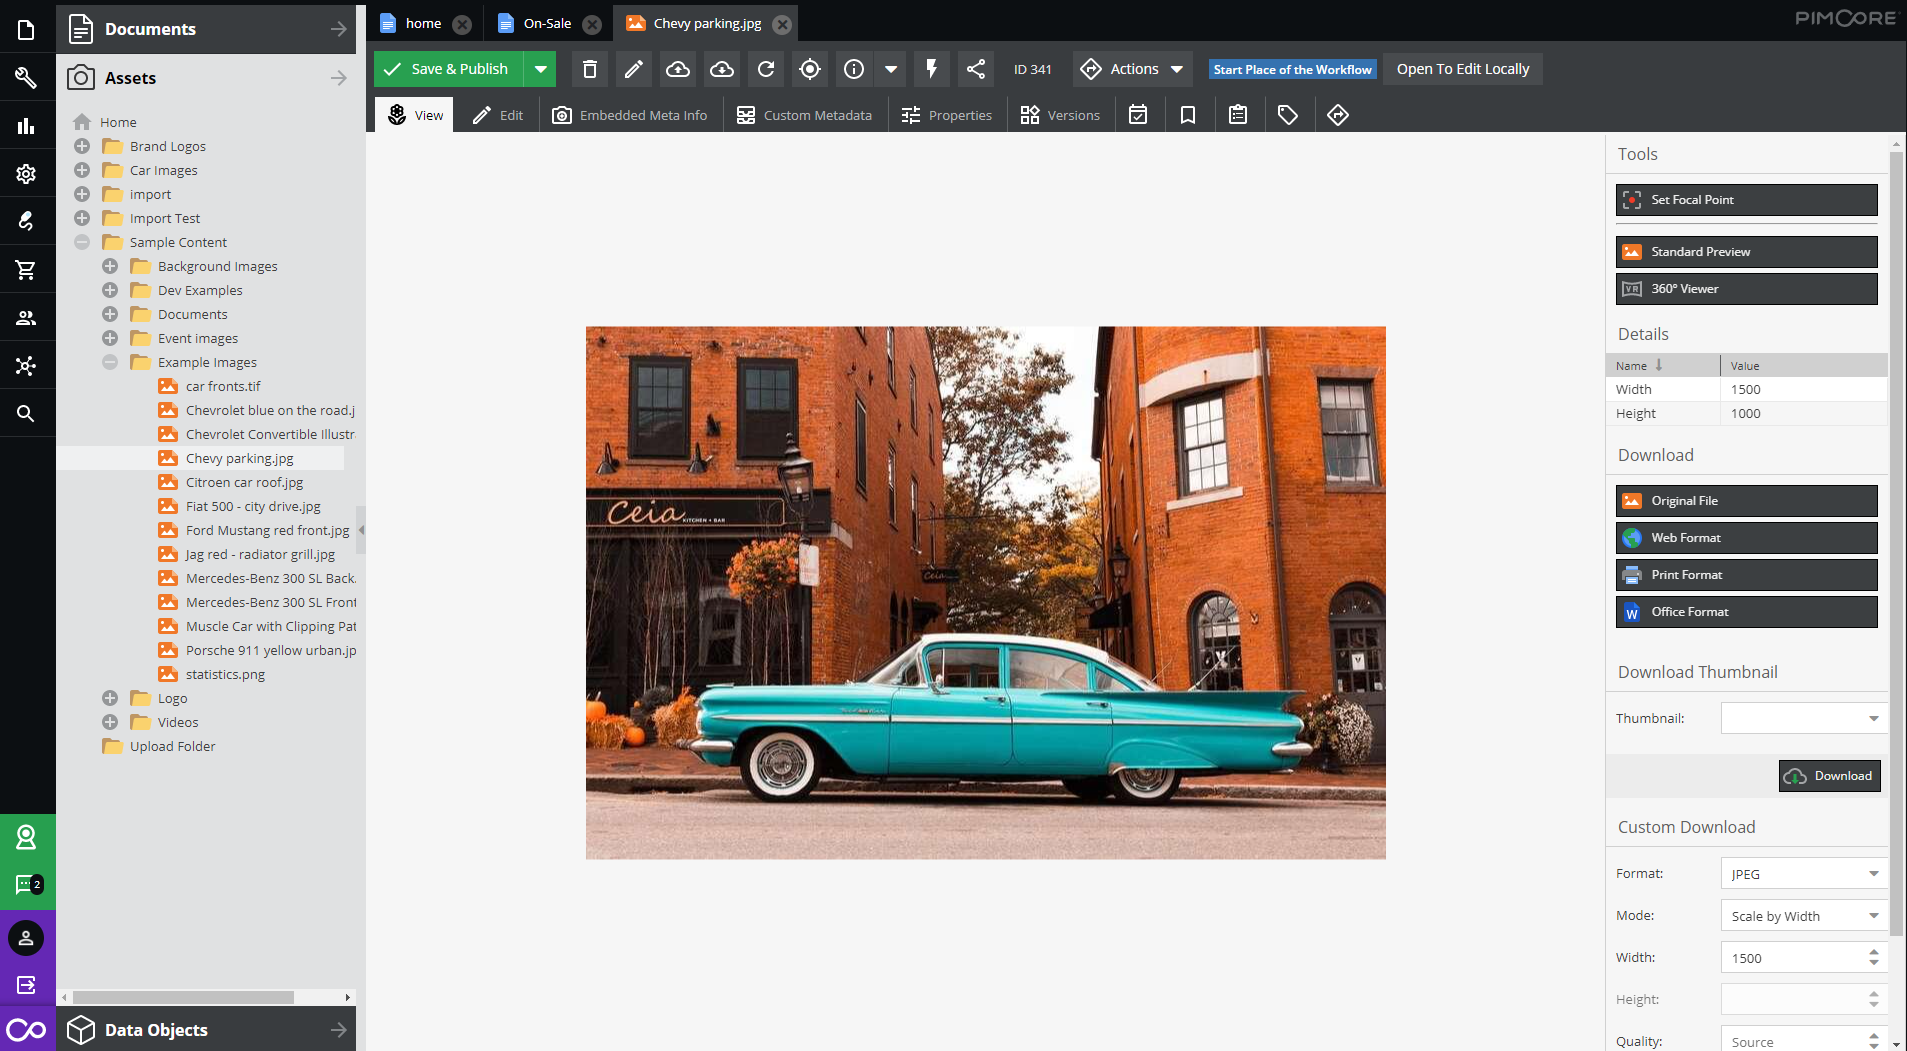Click the share icon in toolbar
Image resolution: width=1907 pixels, height=1051 pixels.
[x=976, y=69]
